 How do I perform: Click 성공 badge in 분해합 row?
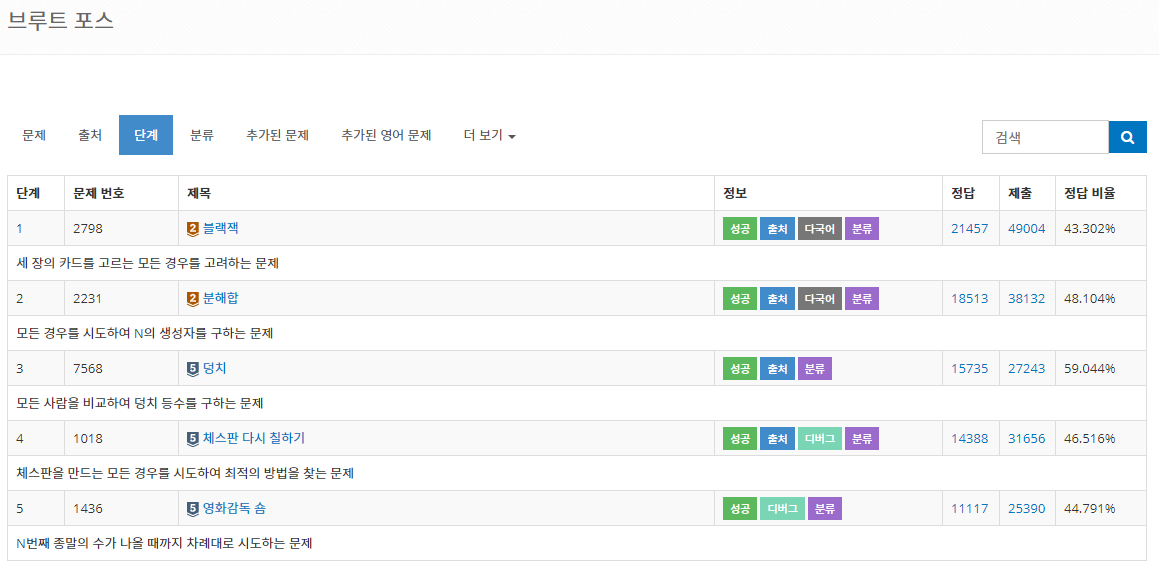(740, 298)
